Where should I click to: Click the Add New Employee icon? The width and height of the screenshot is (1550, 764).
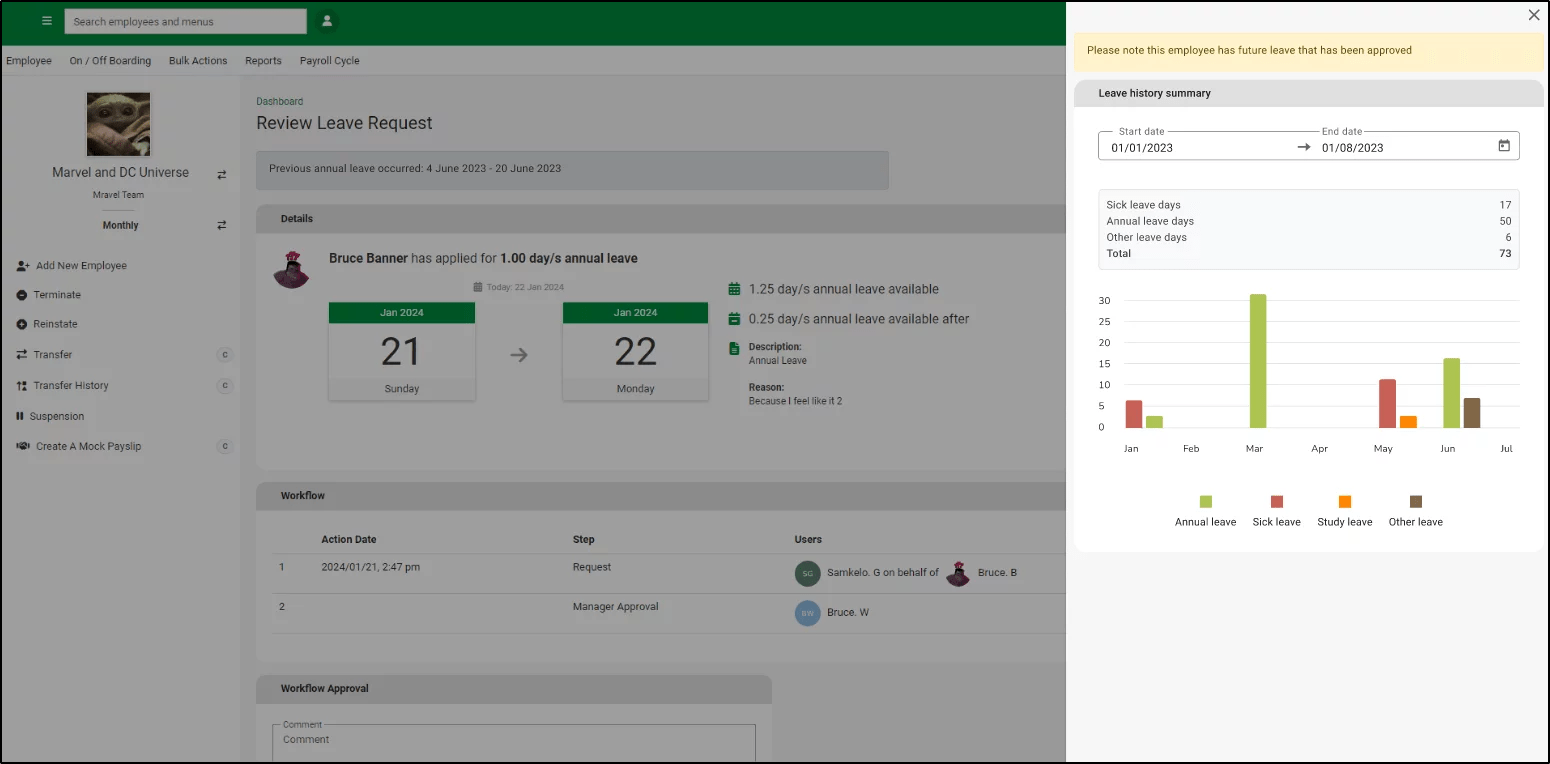tap(23, 266)
